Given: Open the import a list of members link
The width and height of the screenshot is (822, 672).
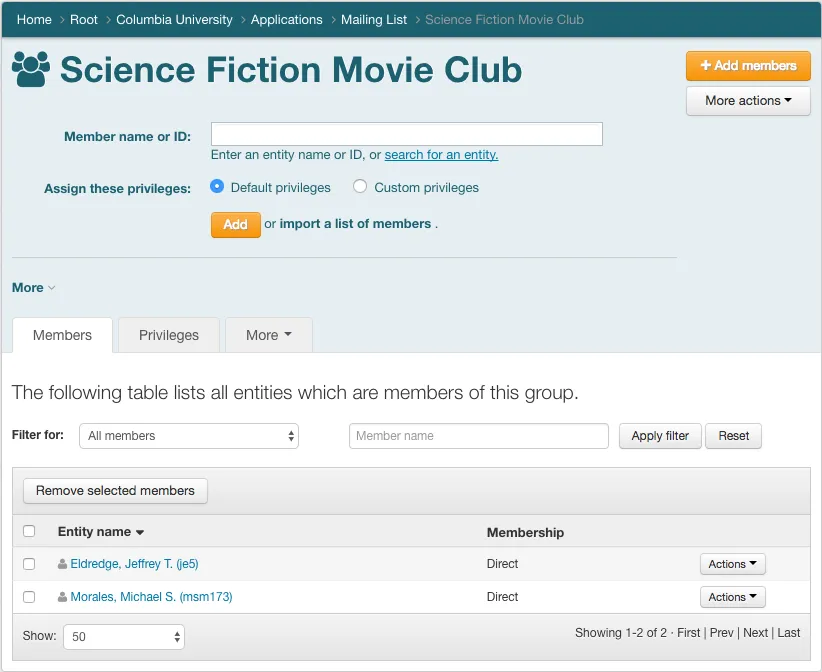Looking at the screenshot, I should [355, 224].
